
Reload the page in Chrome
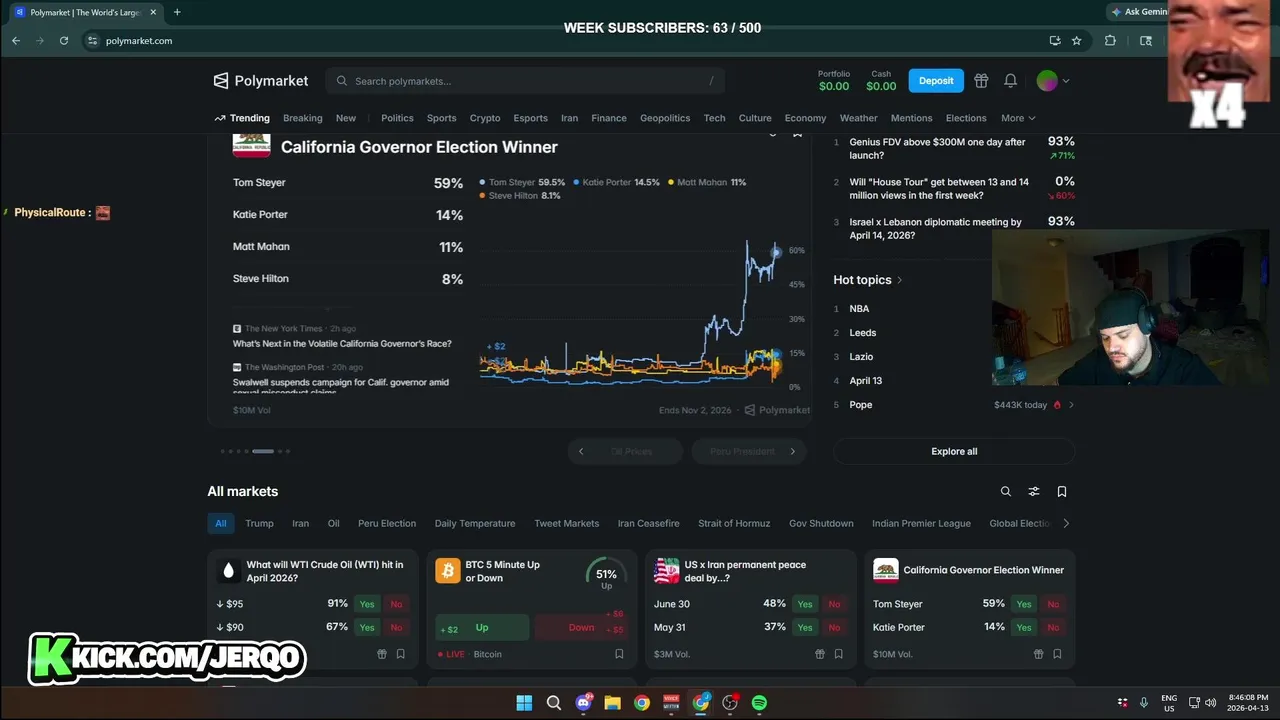[64, 41]
